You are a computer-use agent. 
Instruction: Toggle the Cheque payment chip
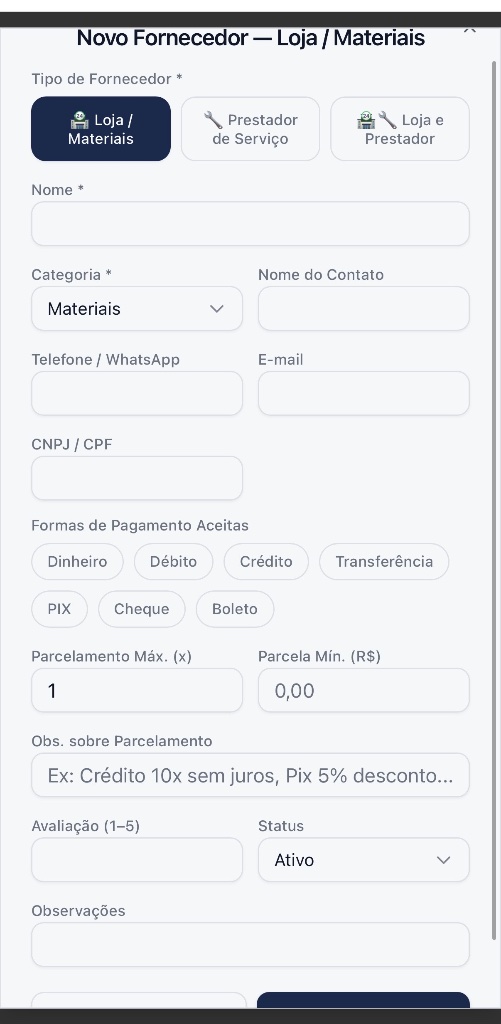[142, 609]
